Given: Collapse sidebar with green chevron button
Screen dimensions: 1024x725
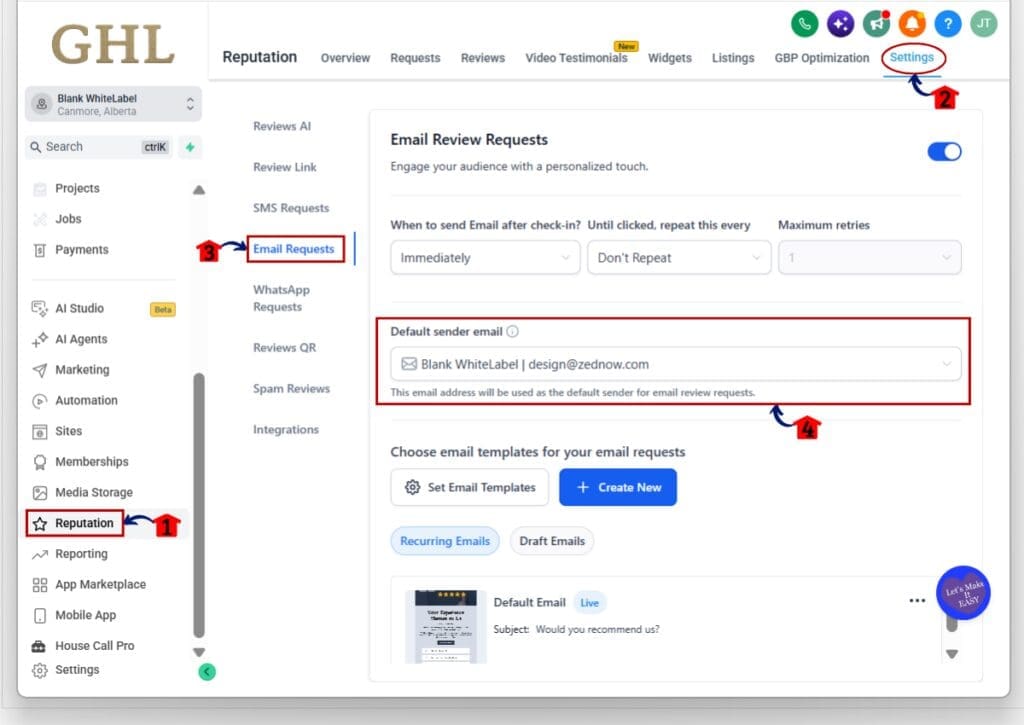Looking at the screenshot, I should pyautogui.click(x=207, y=671).
